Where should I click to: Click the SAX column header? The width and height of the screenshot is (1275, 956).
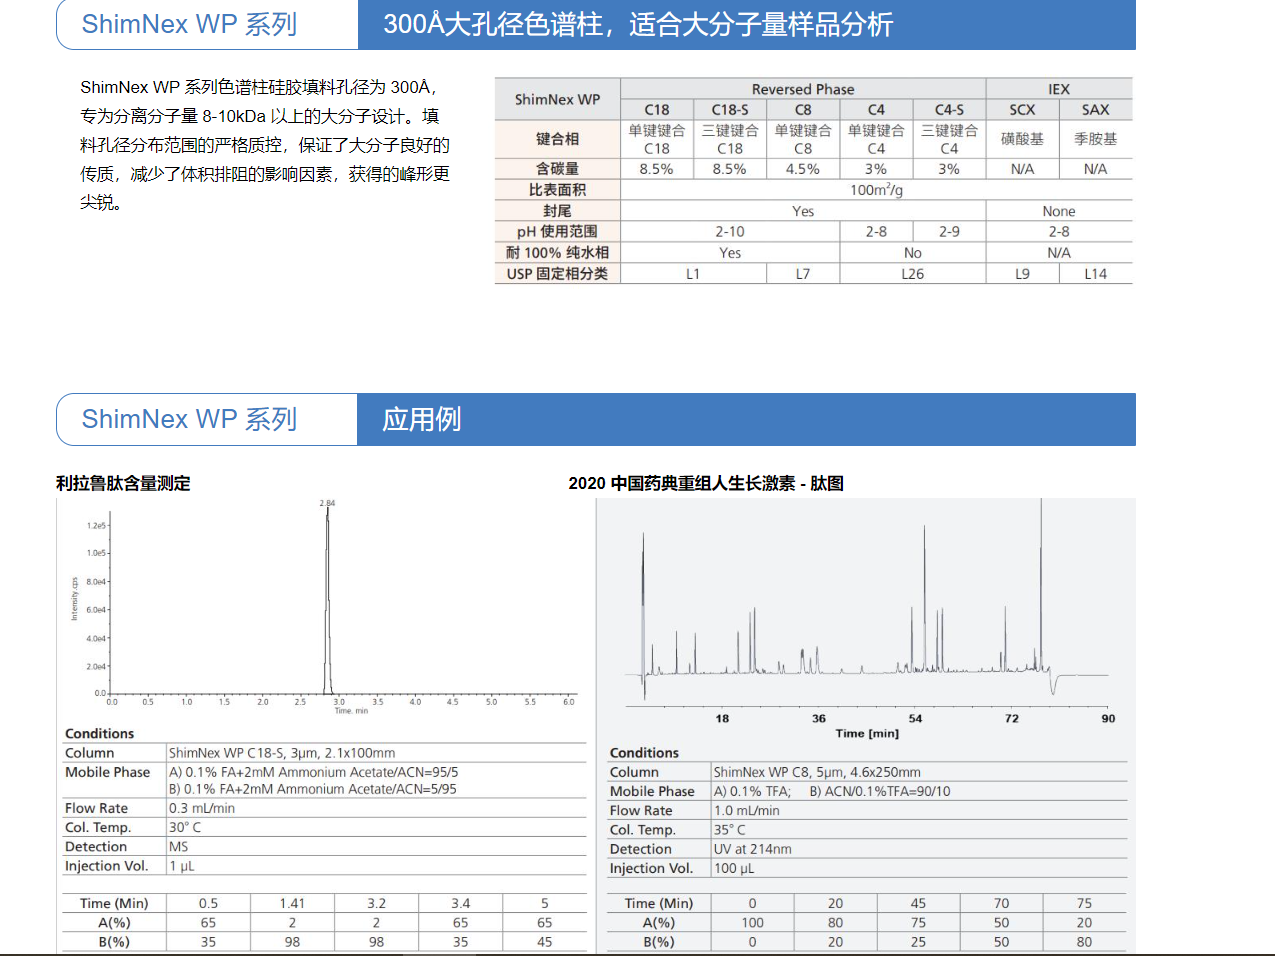1095,110
